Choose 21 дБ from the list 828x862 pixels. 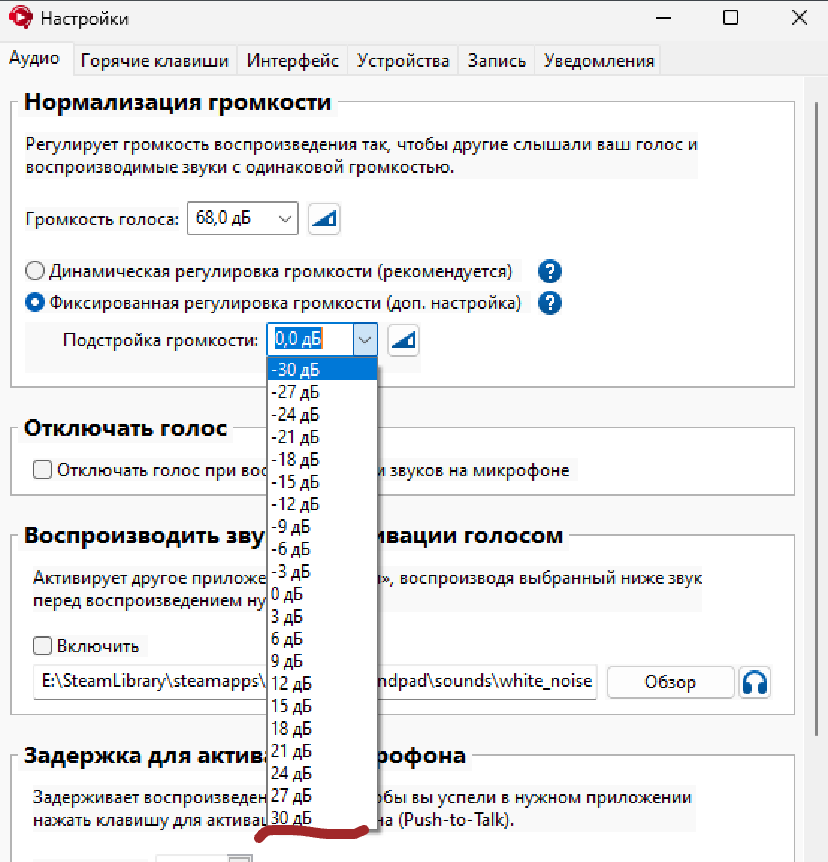coord(322,751)
